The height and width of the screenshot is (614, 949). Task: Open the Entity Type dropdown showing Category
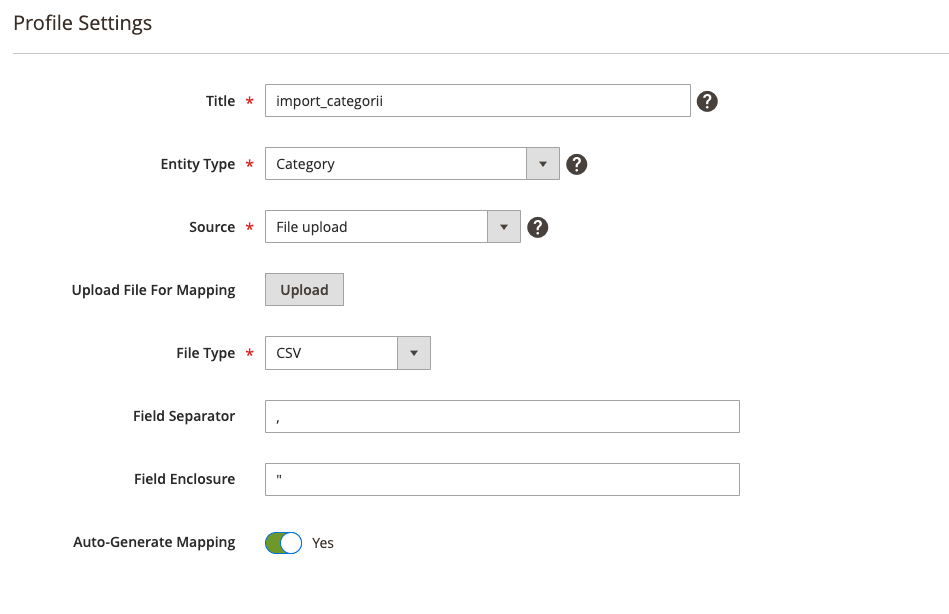click(x=412, y=163)
